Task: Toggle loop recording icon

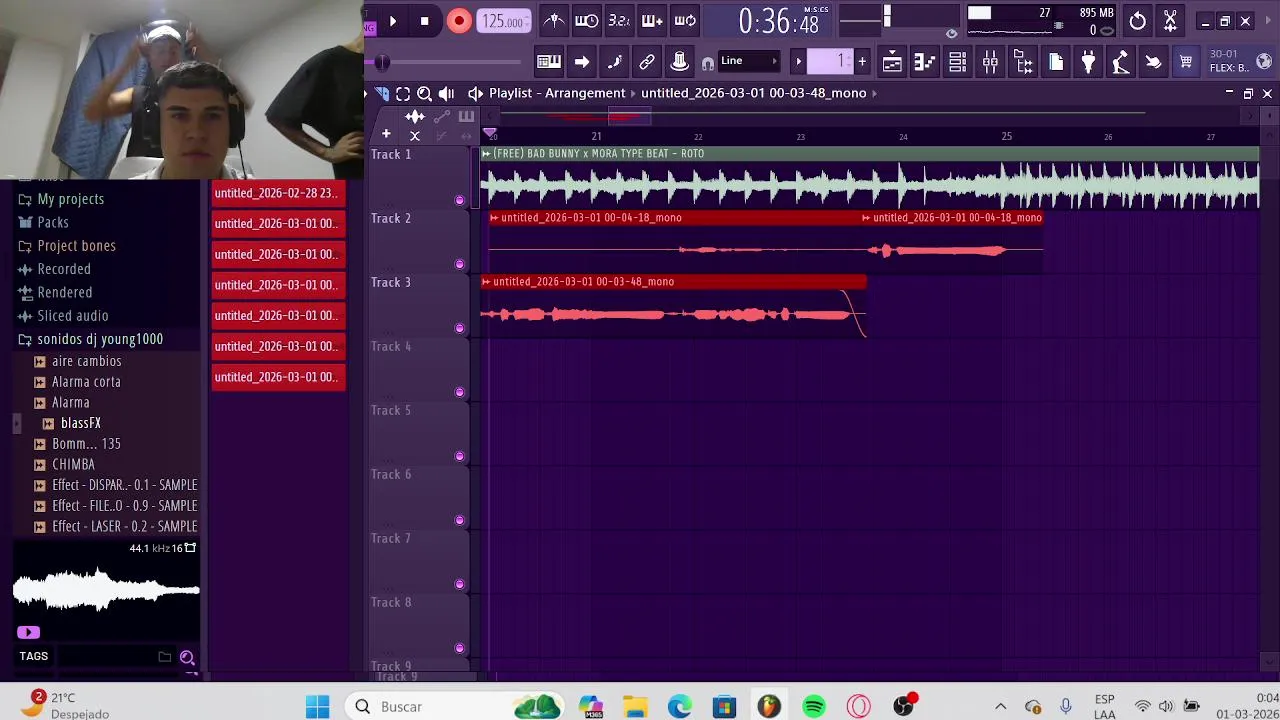Action: (685, 21)
